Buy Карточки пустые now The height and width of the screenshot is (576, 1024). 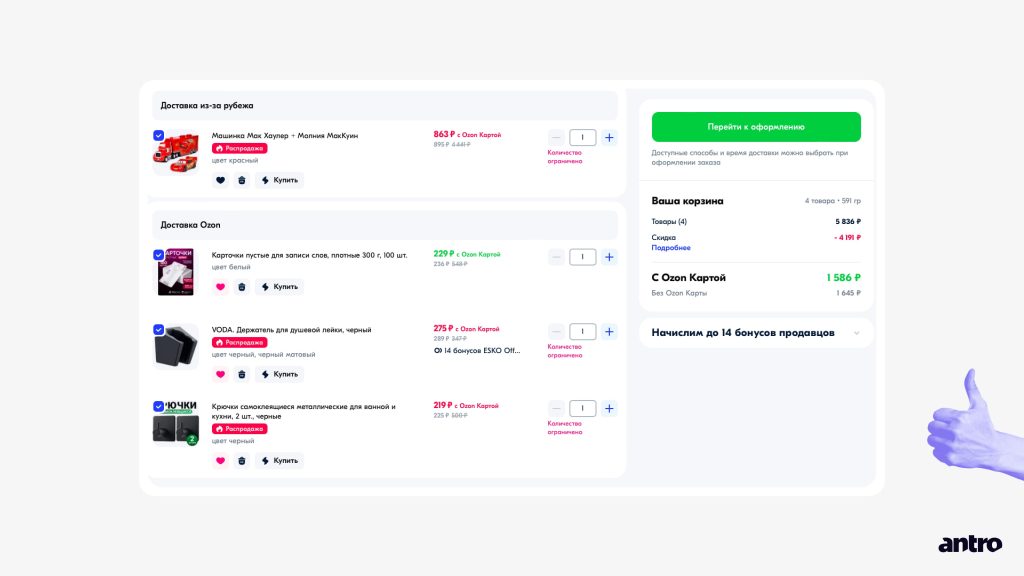tap(280, 287)
